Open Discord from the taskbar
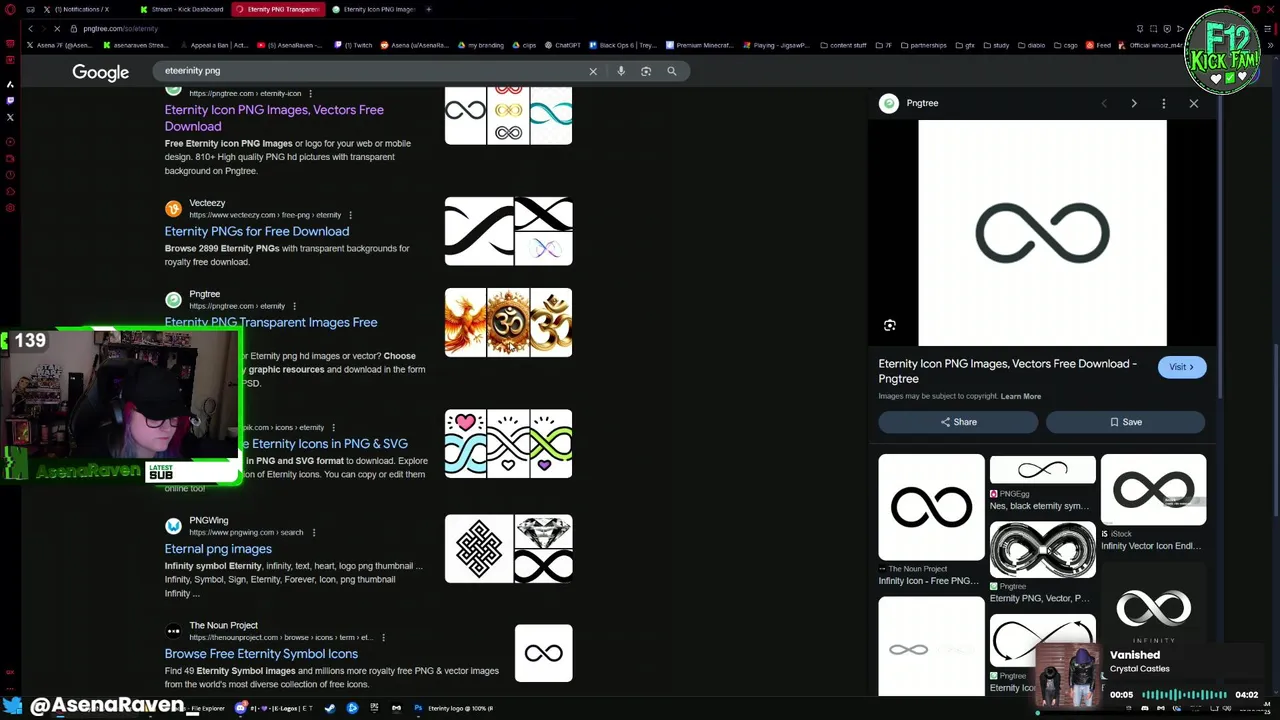 [x=242, y=708]
